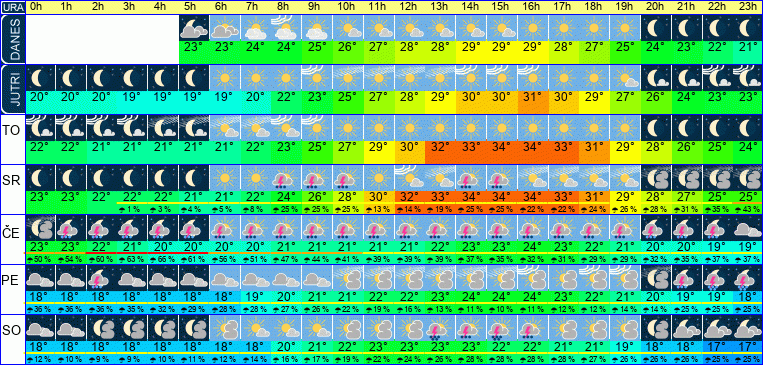Viewport: 763px width, 365px height.
Task: Select the TO 12h sunny icon
Action: pos(410,128)
